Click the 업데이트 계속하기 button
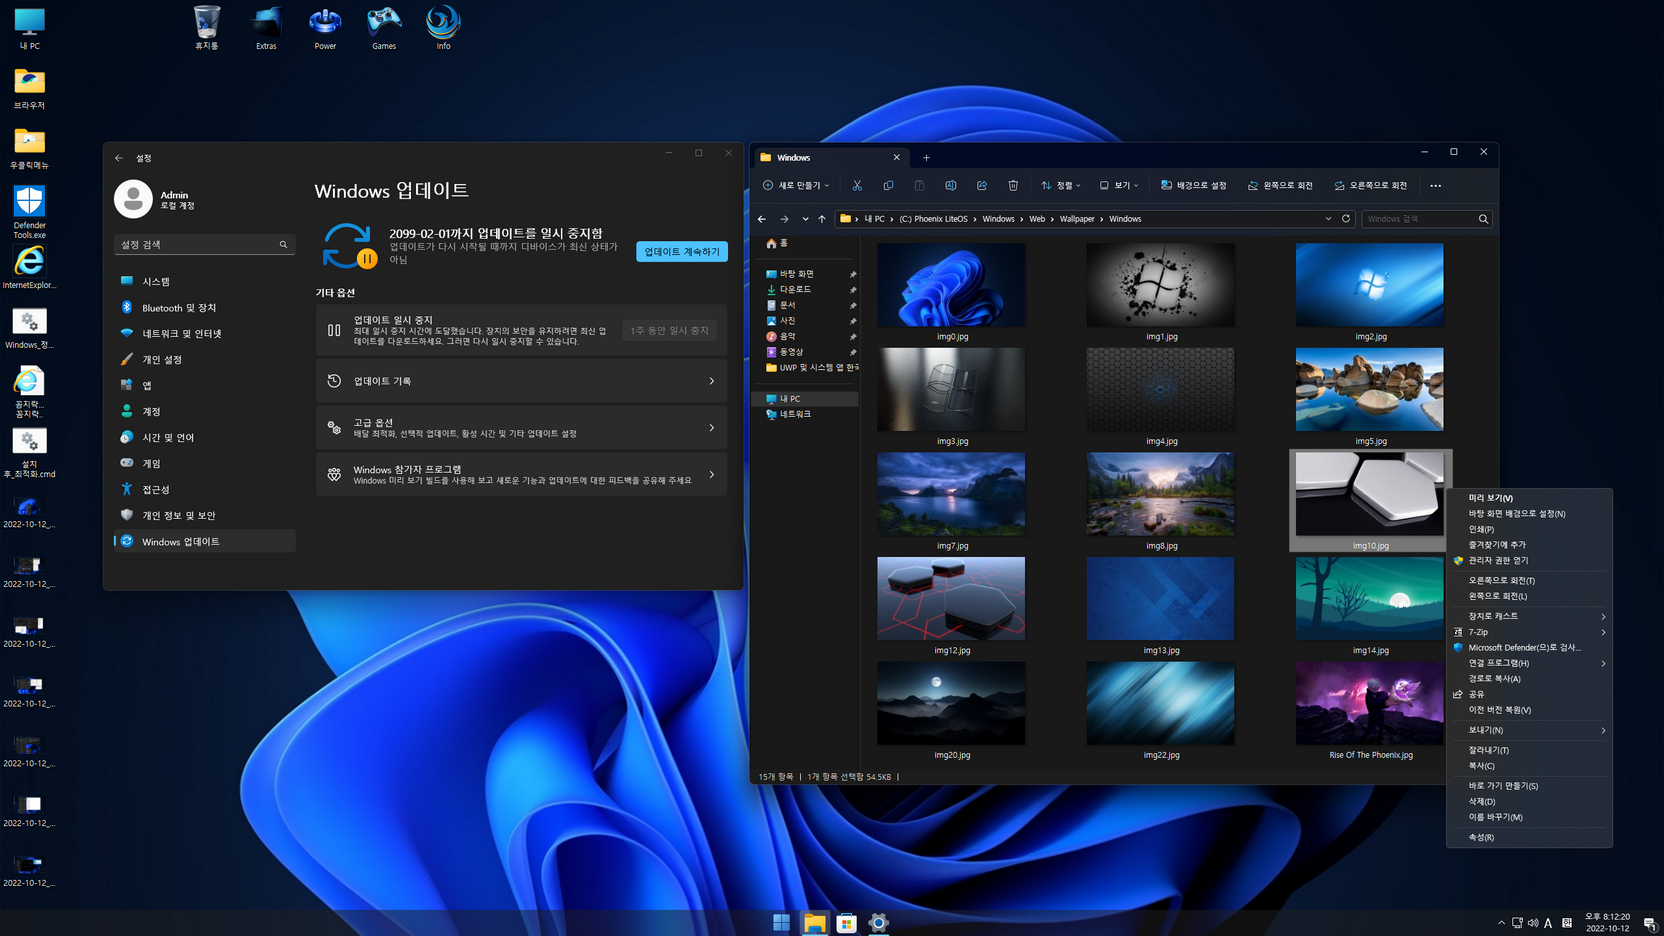 (x=682, y=252)
